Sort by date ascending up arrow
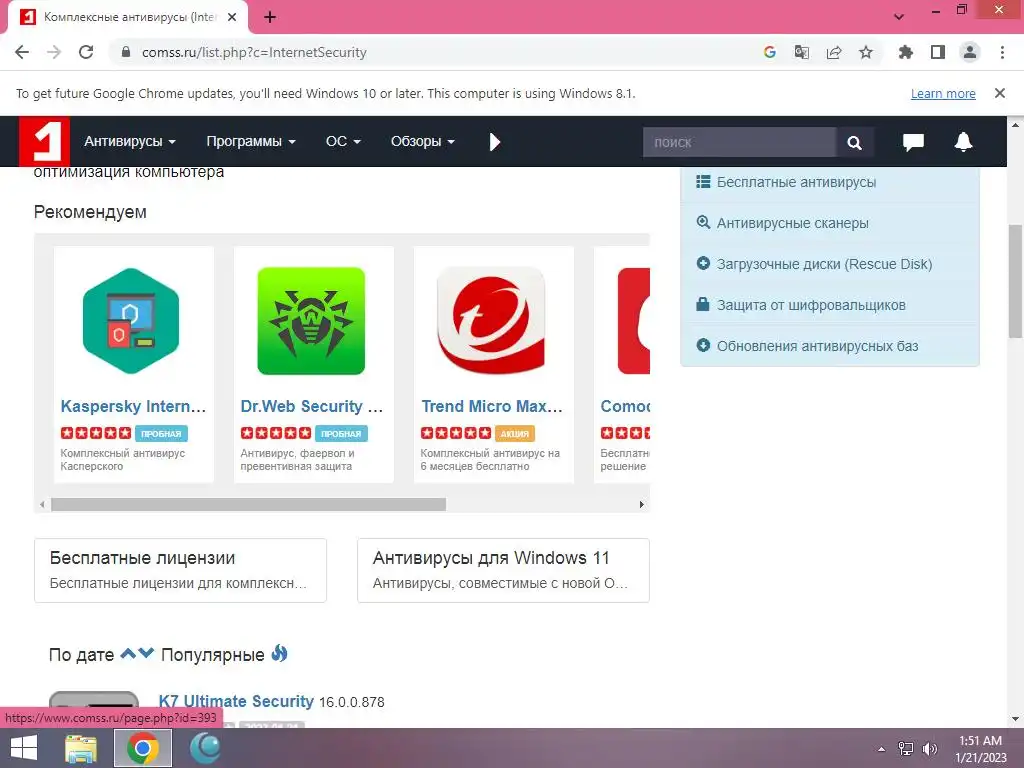Image resolution: width=1024 pixels, height=768 pixels. pyautogui.click(x=128, y=653)
